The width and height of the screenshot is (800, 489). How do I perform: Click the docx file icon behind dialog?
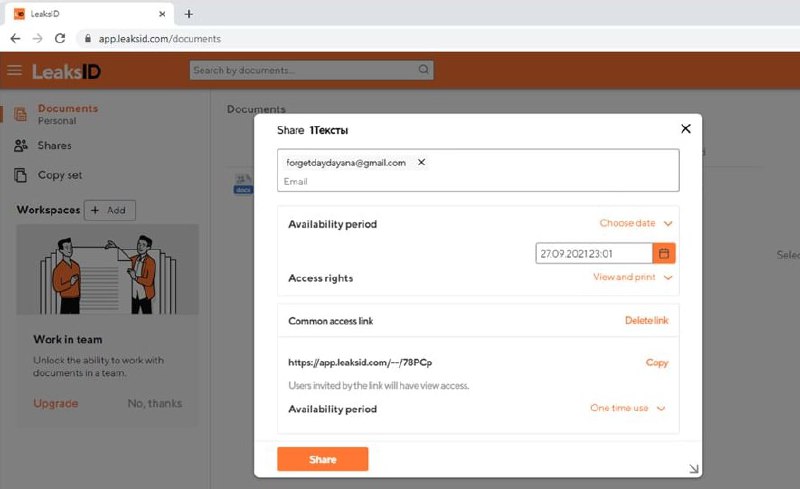pyautogui.click(x=243, y=184)
